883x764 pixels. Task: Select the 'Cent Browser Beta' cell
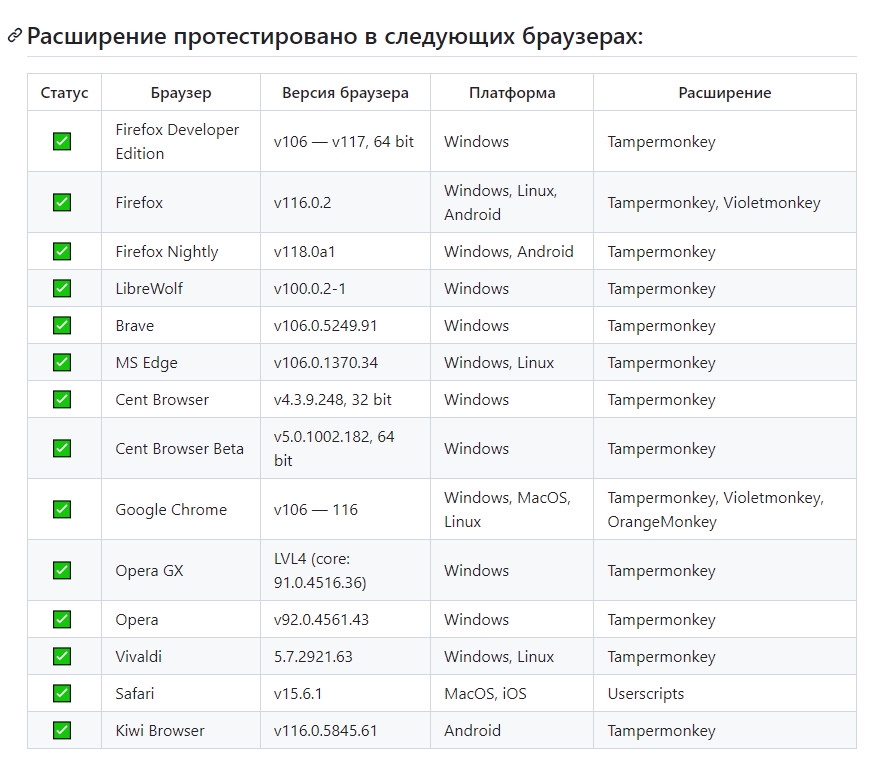pyautogui.click(x=181, y=448)
